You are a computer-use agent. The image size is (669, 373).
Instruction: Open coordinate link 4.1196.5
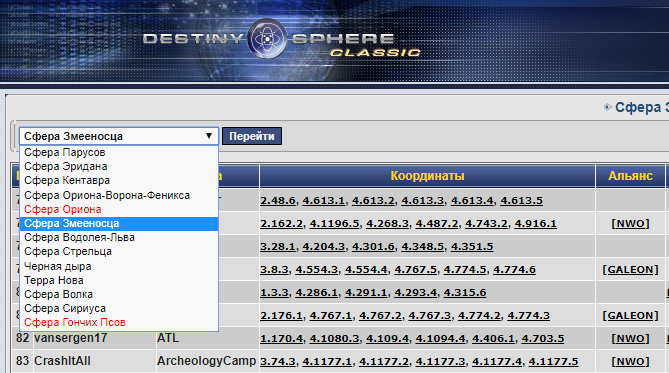pos(334,224)
